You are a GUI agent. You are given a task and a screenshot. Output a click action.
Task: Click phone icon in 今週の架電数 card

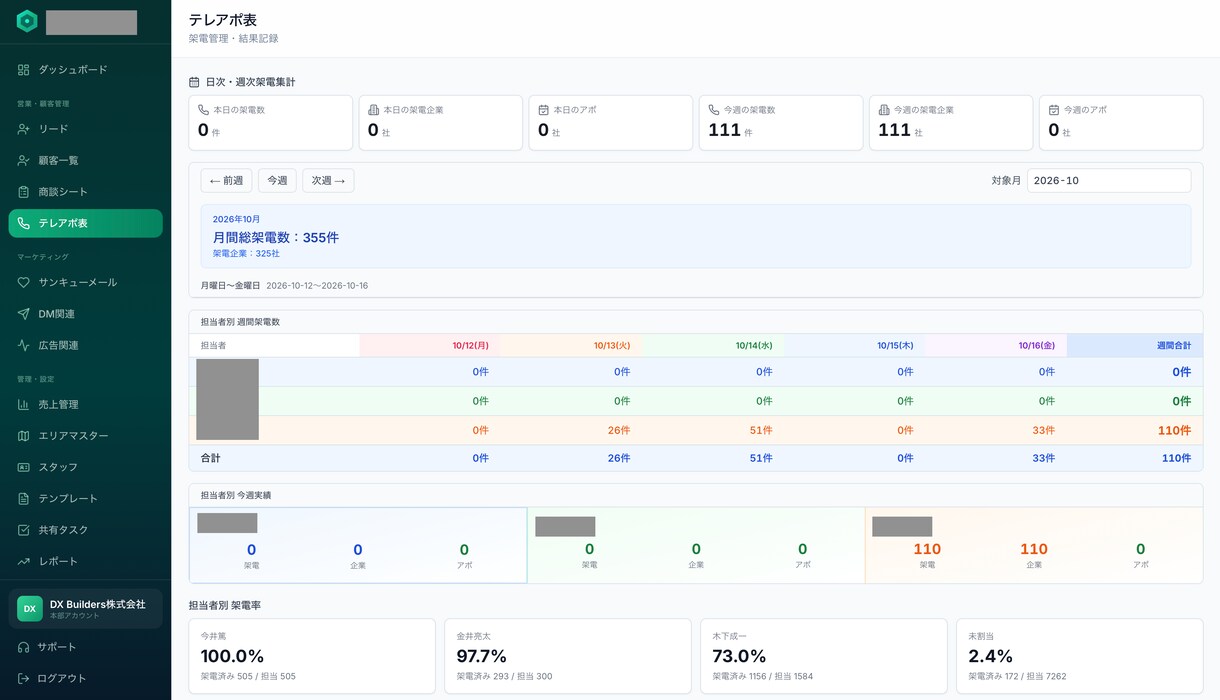pos(714,110)
